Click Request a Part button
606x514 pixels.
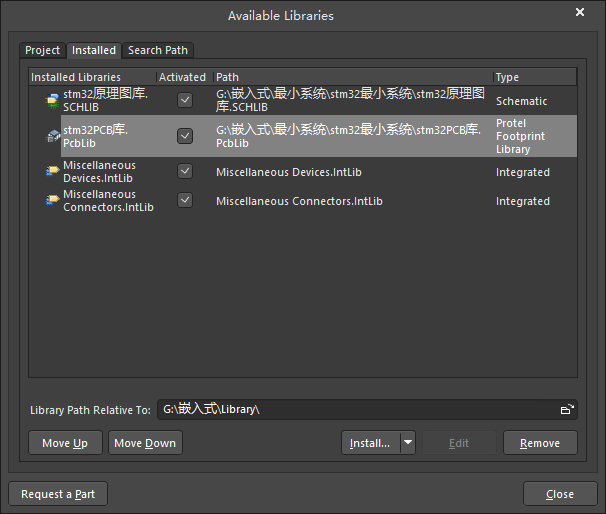point(58,494)
